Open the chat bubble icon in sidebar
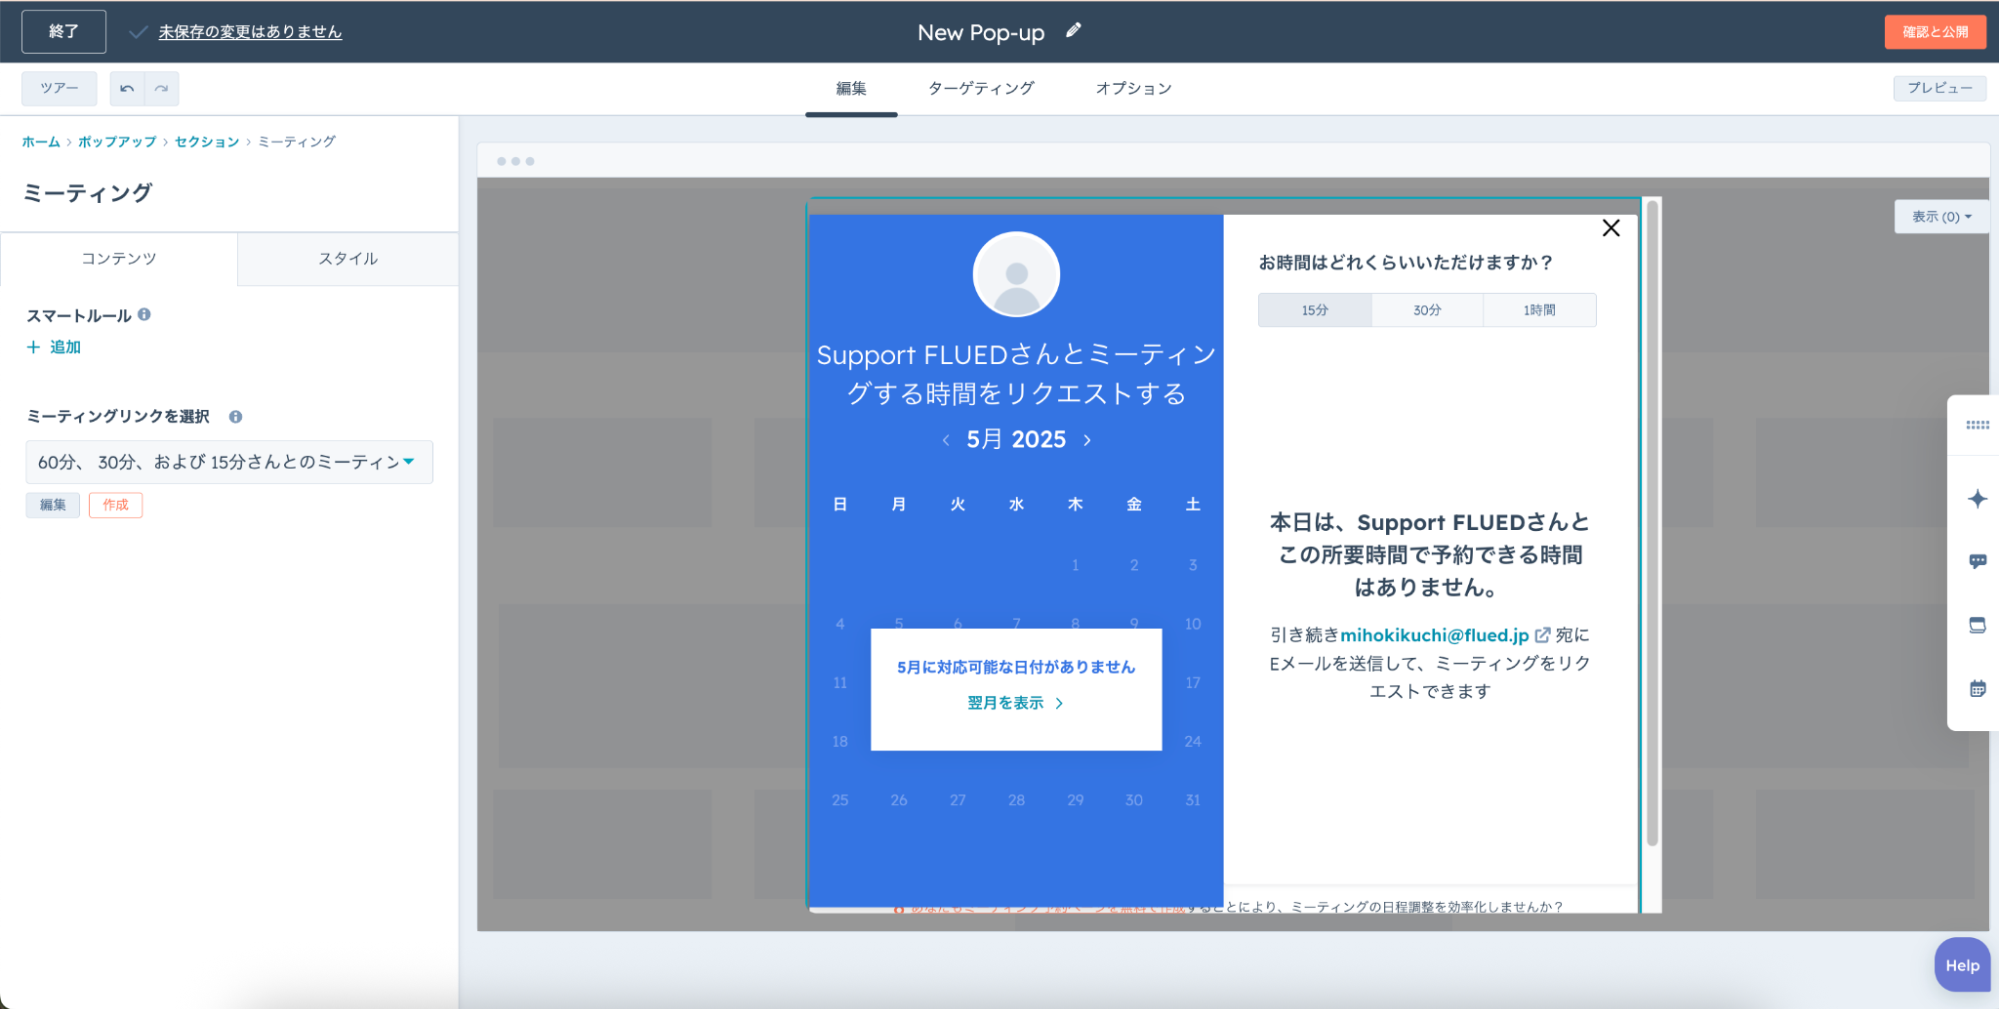The width and height of the screenshot is (1999, 1010). 1977,561
